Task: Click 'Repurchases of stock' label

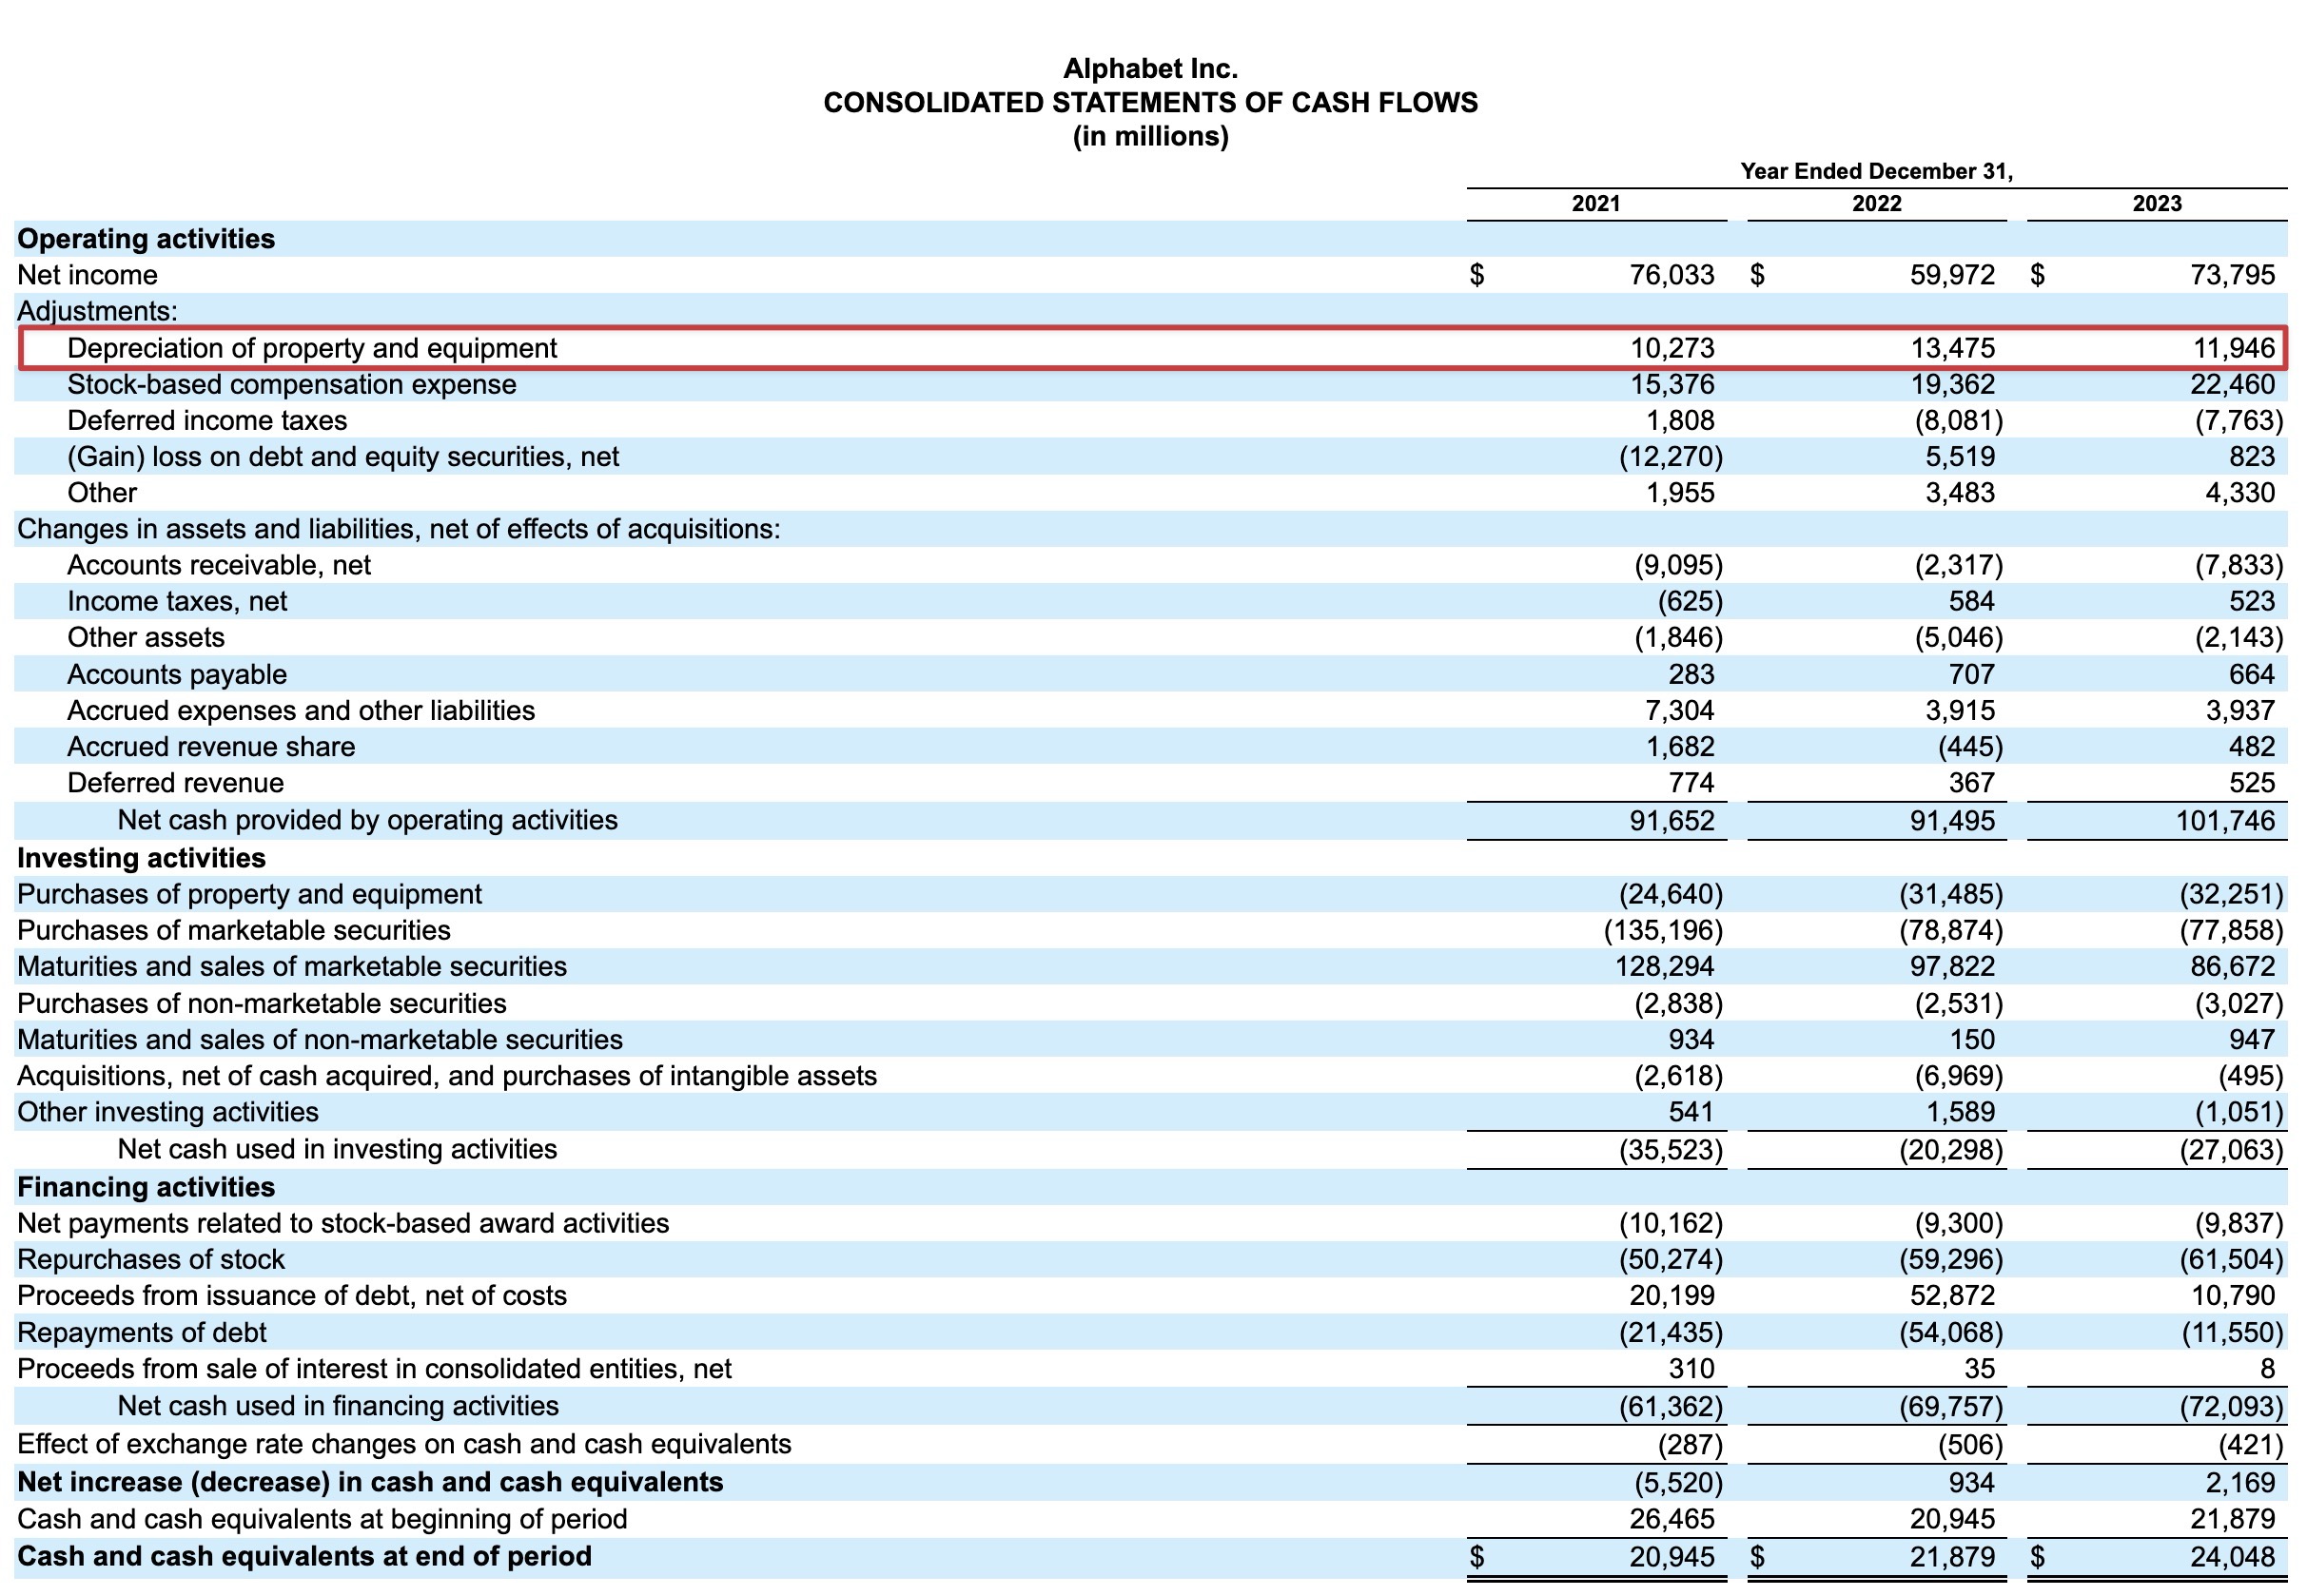Action: tap(151, 1259)
